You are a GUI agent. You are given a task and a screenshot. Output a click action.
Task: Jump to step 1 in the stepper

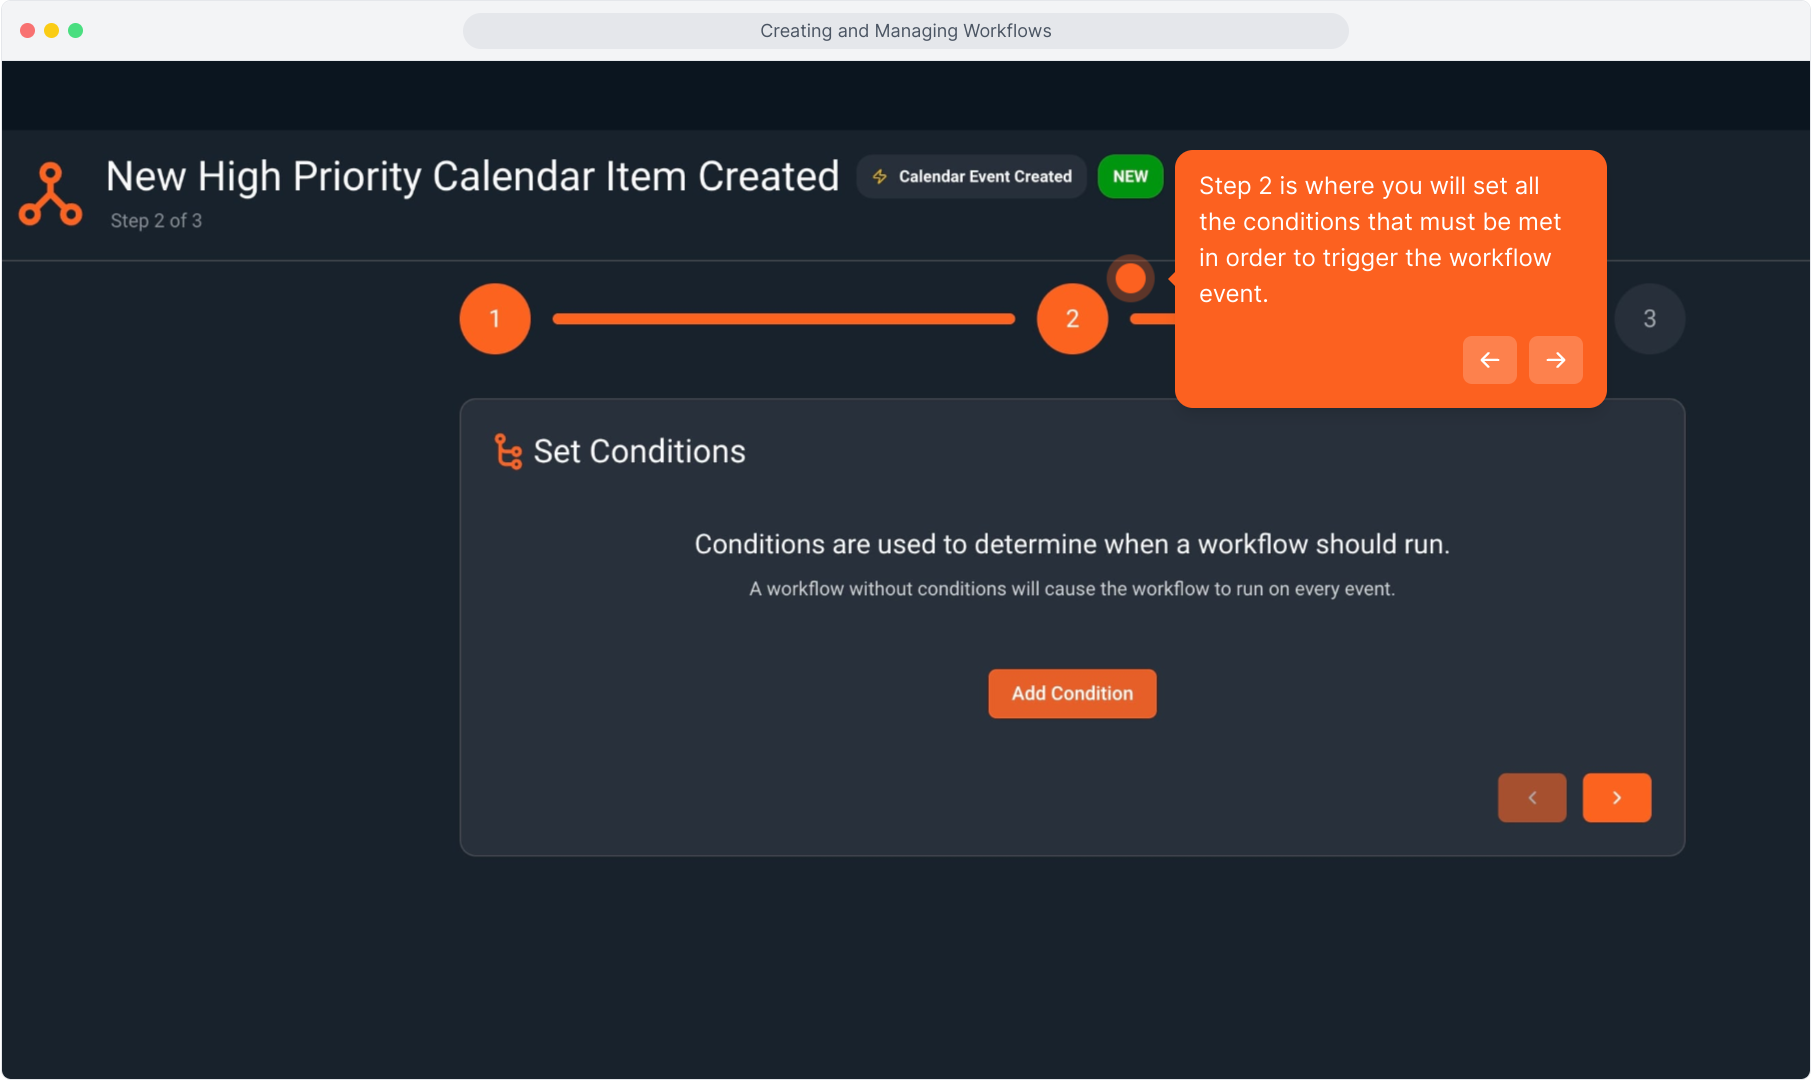tap(495, 319)
